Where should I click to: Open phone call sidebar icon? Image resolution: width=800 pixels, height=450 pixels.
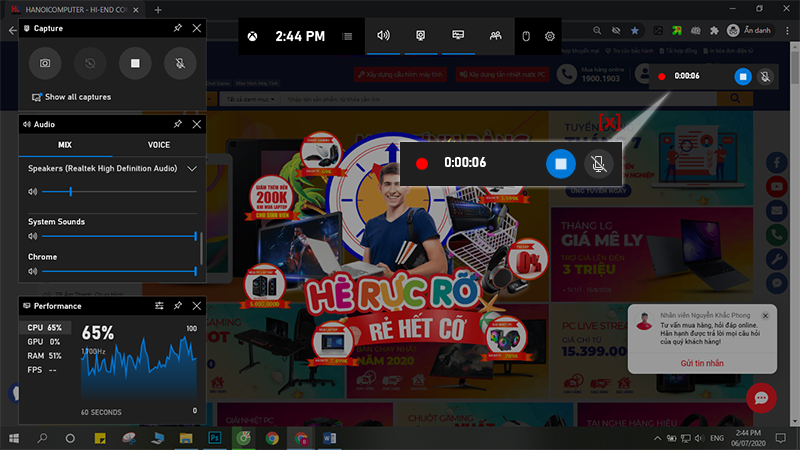pos(777,235)
